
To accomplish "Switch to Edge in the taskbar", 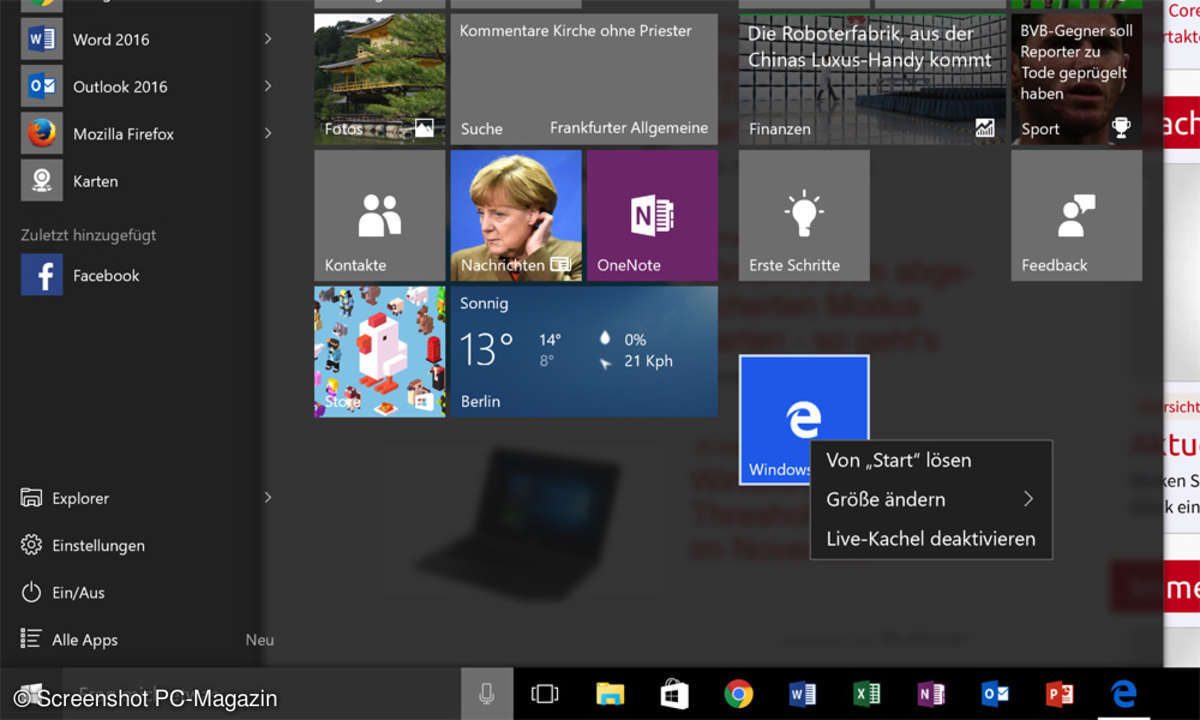I will point(1124,693).
